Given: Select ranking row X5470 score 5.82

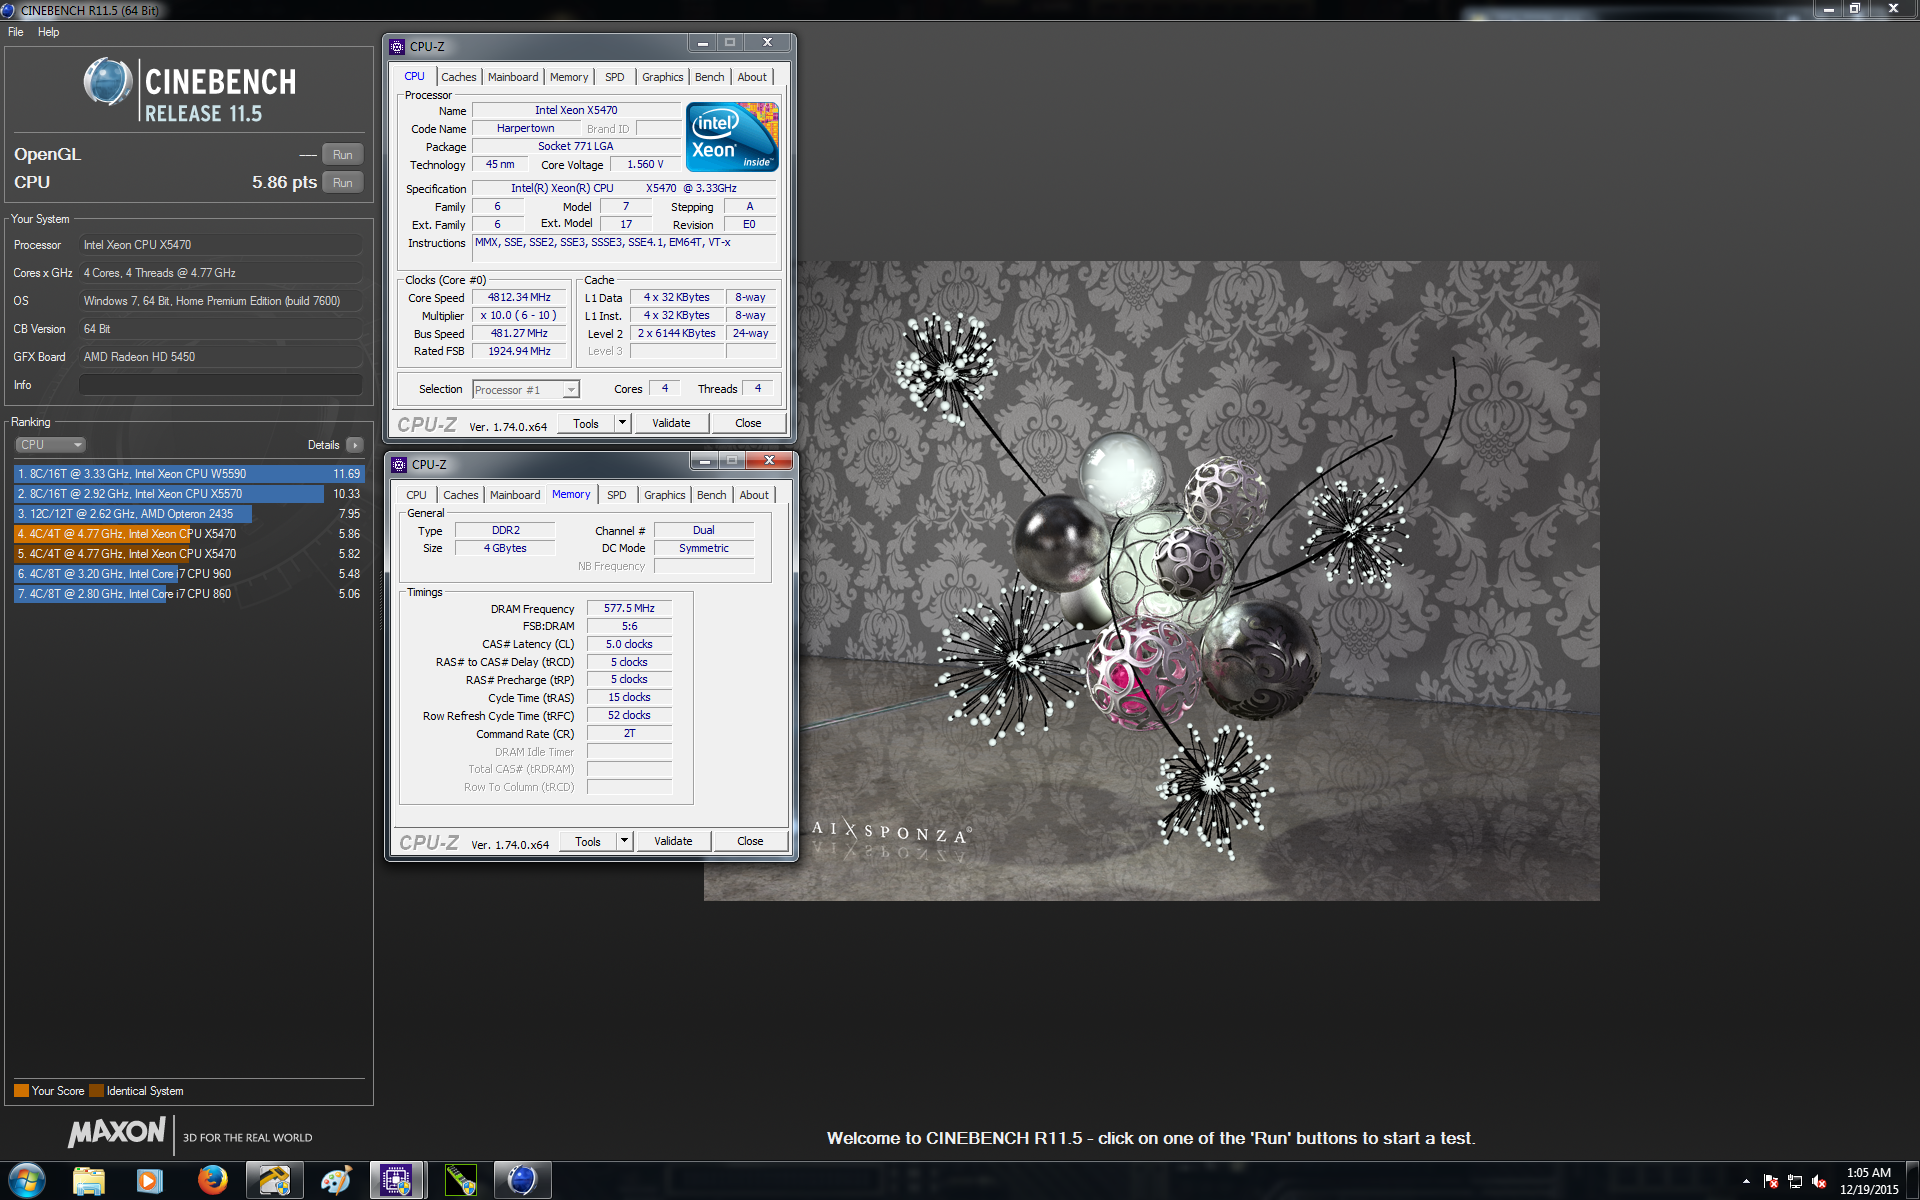Looking at the screenshot, I should click(x=189, y=554).
